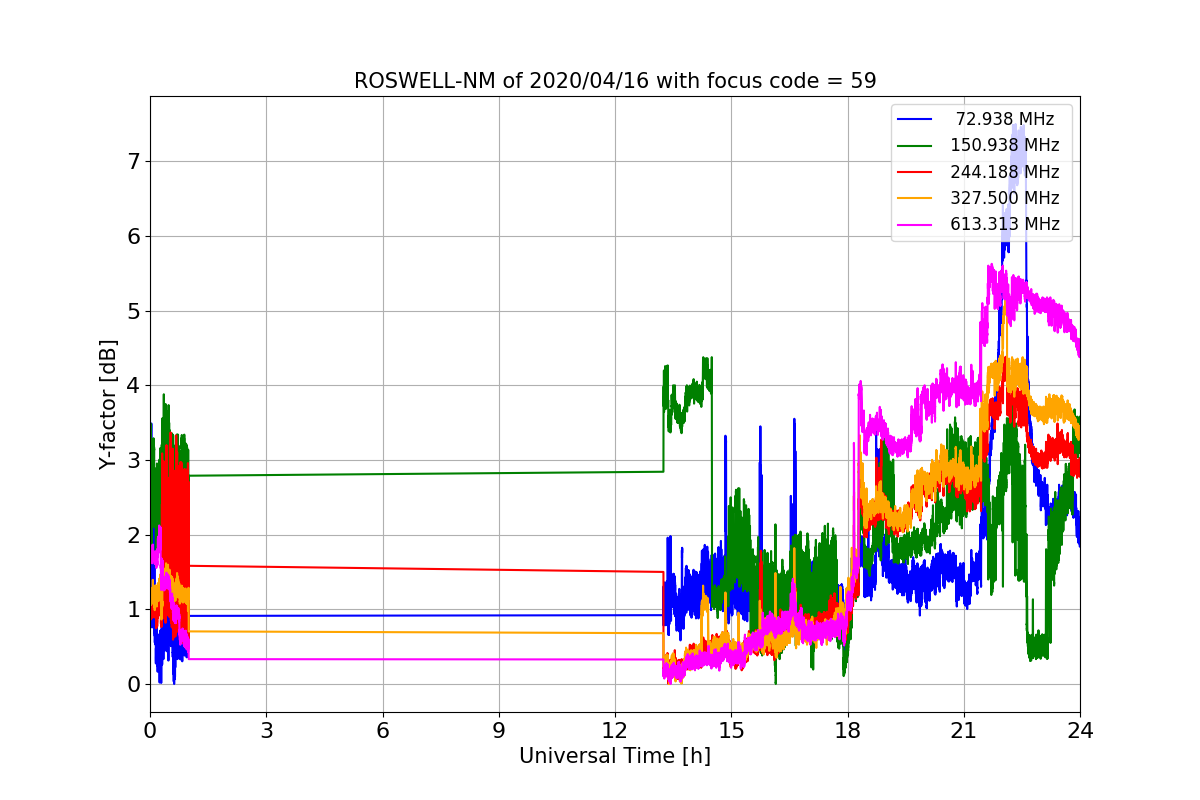The image size is (1200, 800).
Task: Click the x-axis tick label 21
Action: [x=964, y=730]
